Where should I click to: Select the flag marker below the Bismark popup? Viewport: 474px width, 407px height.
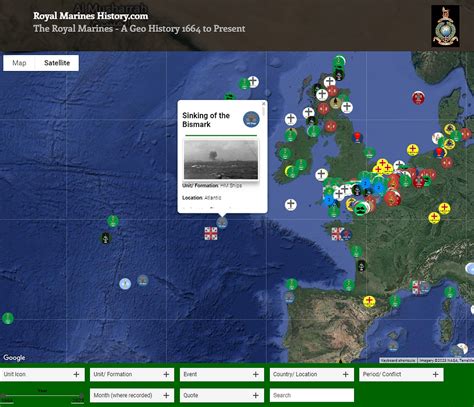(211, 233)
